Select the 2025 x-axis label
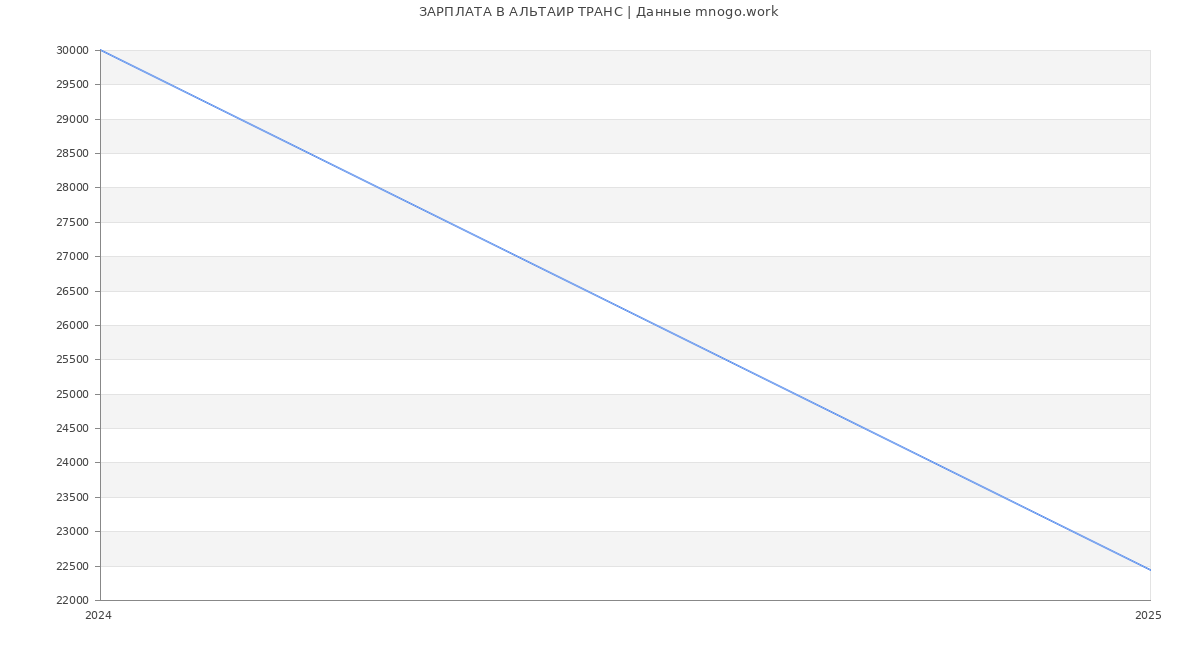 (x=1148, y=616)
